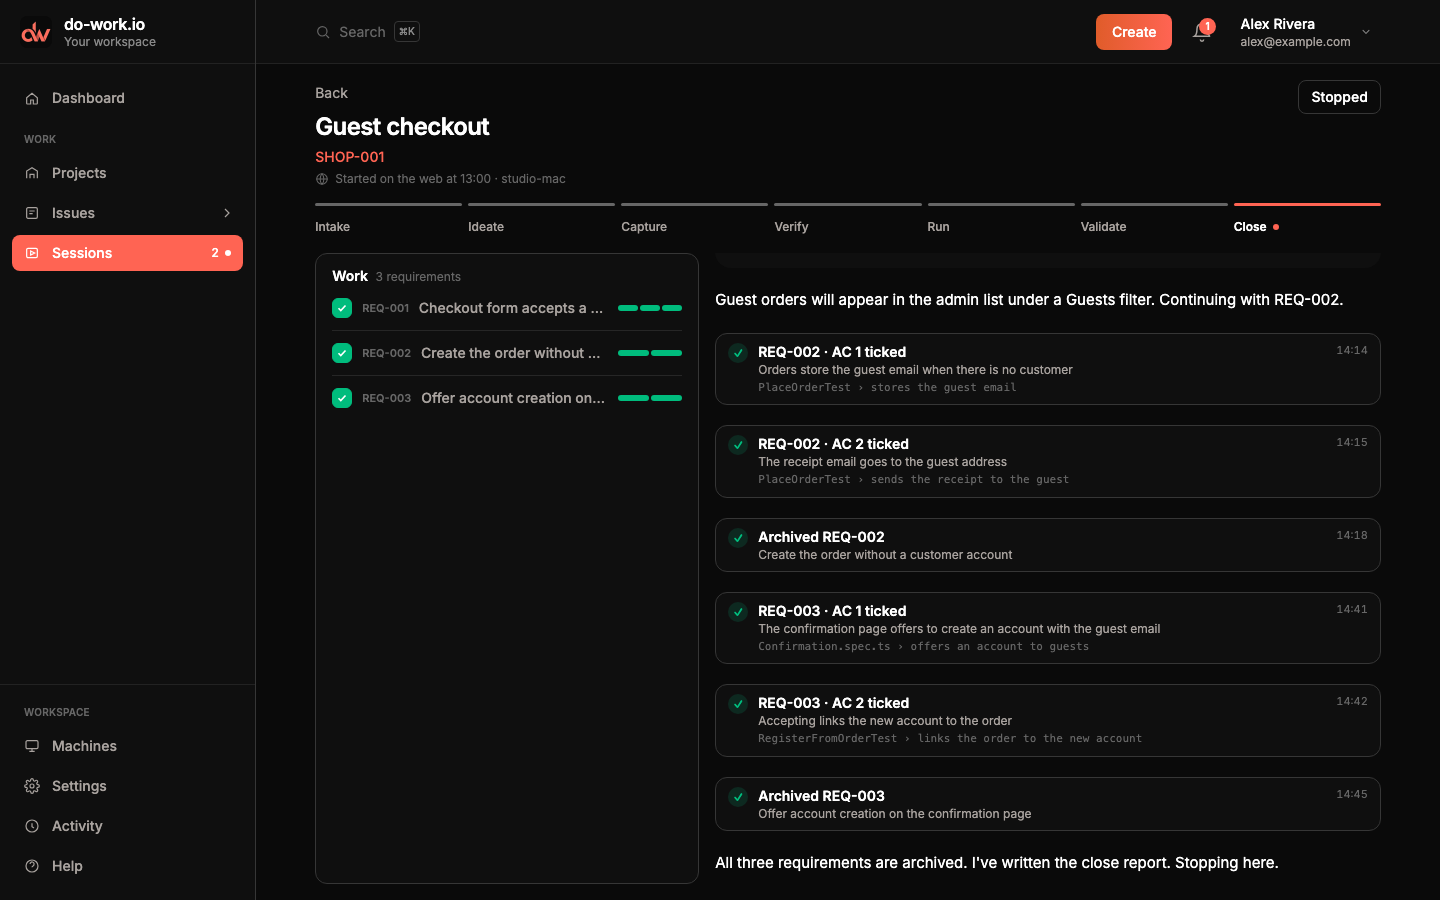Toggle the REQ-003 requirement checkbox
The height and width of the screenshot is (900, 1440).
click(x=342, y=398)
